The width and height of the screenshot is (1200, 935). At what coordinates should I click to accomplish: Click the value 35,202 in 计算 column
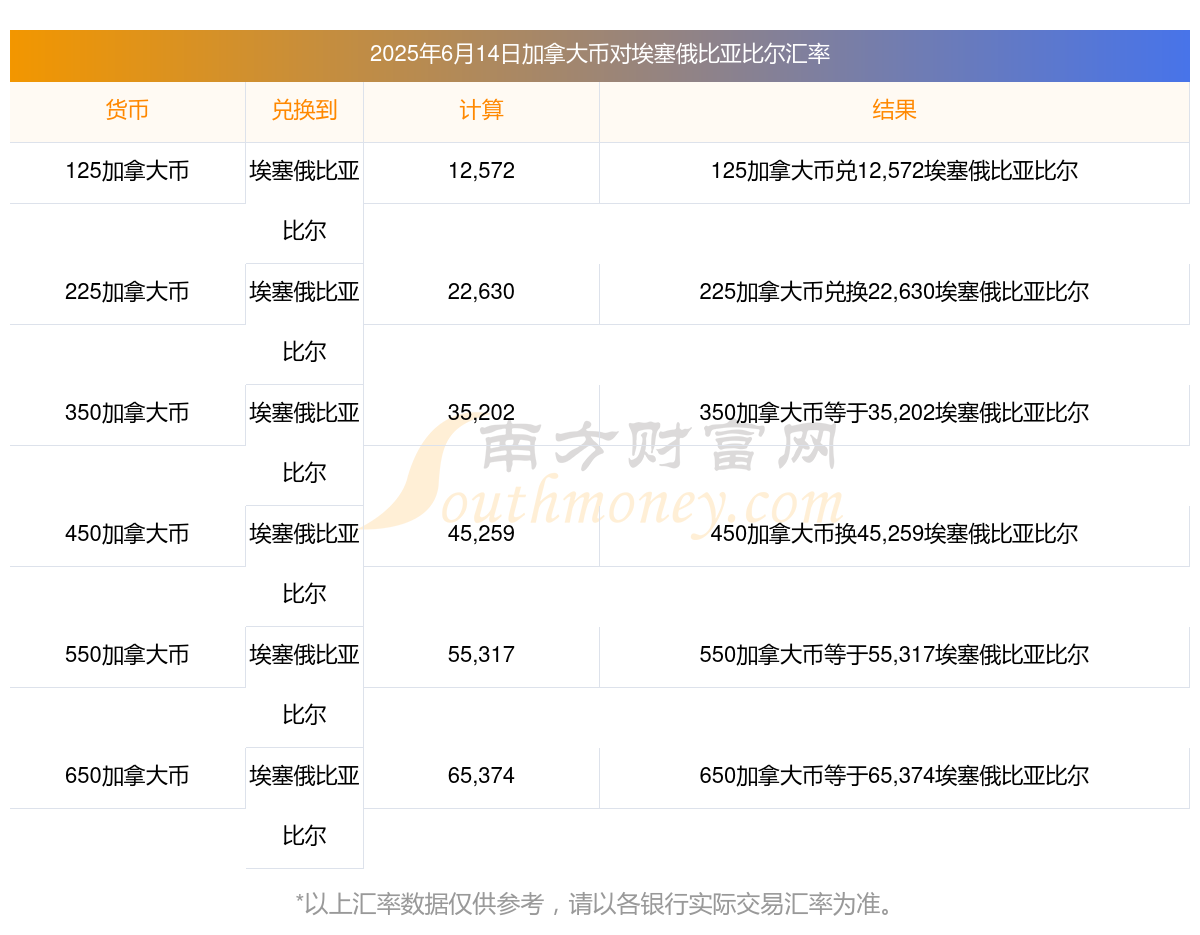[x=481, y=413]
